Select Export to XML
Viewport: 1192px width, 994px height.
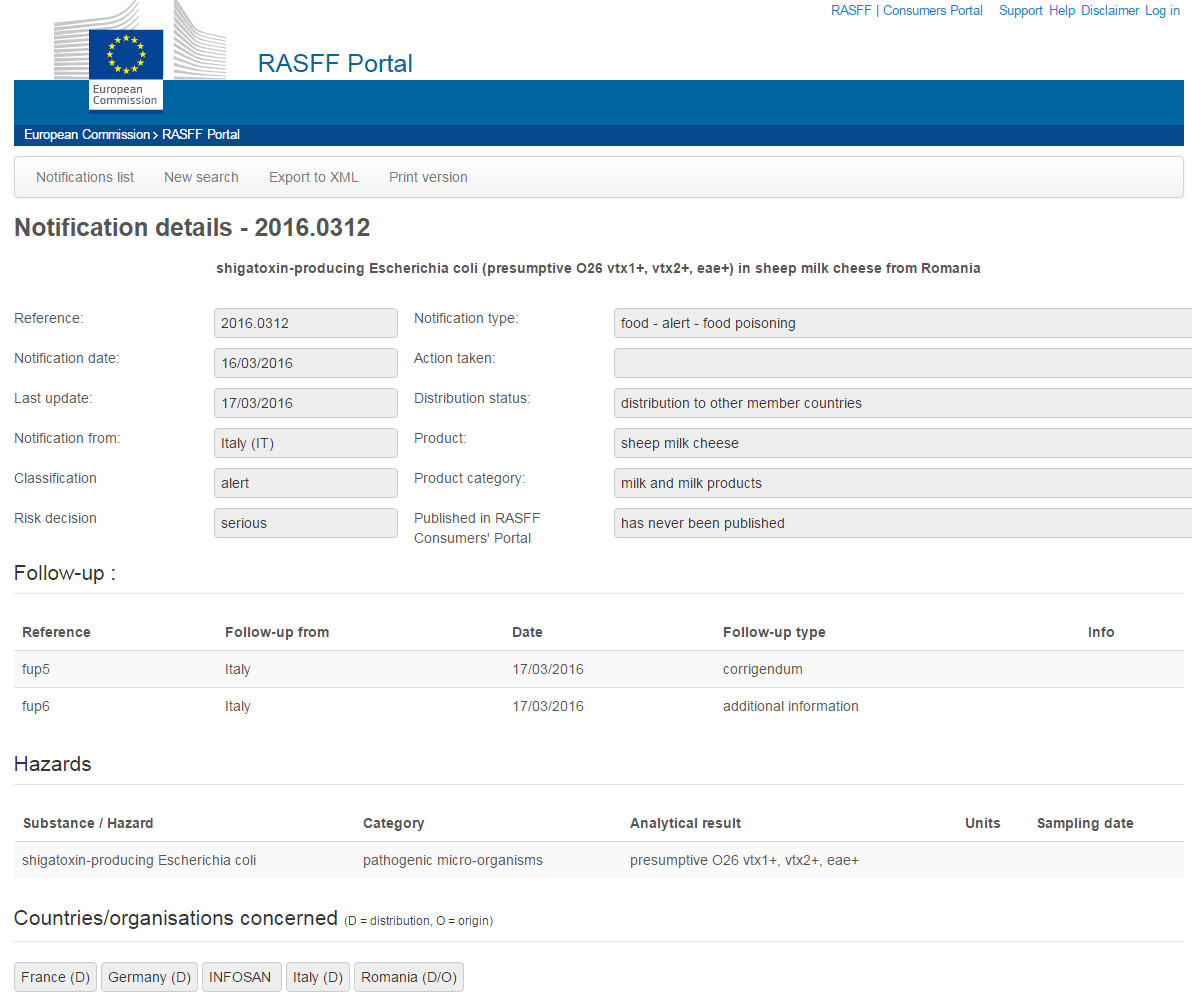pyautogui.click(x=313, y=177)
